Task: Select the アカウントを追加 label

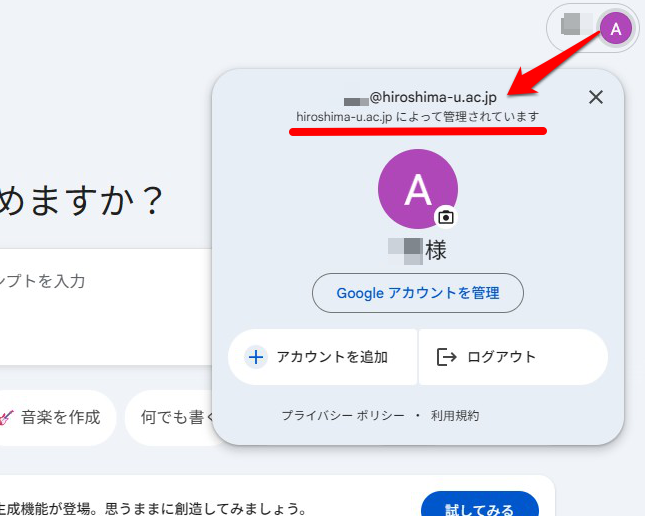Action: click(332, 357)
